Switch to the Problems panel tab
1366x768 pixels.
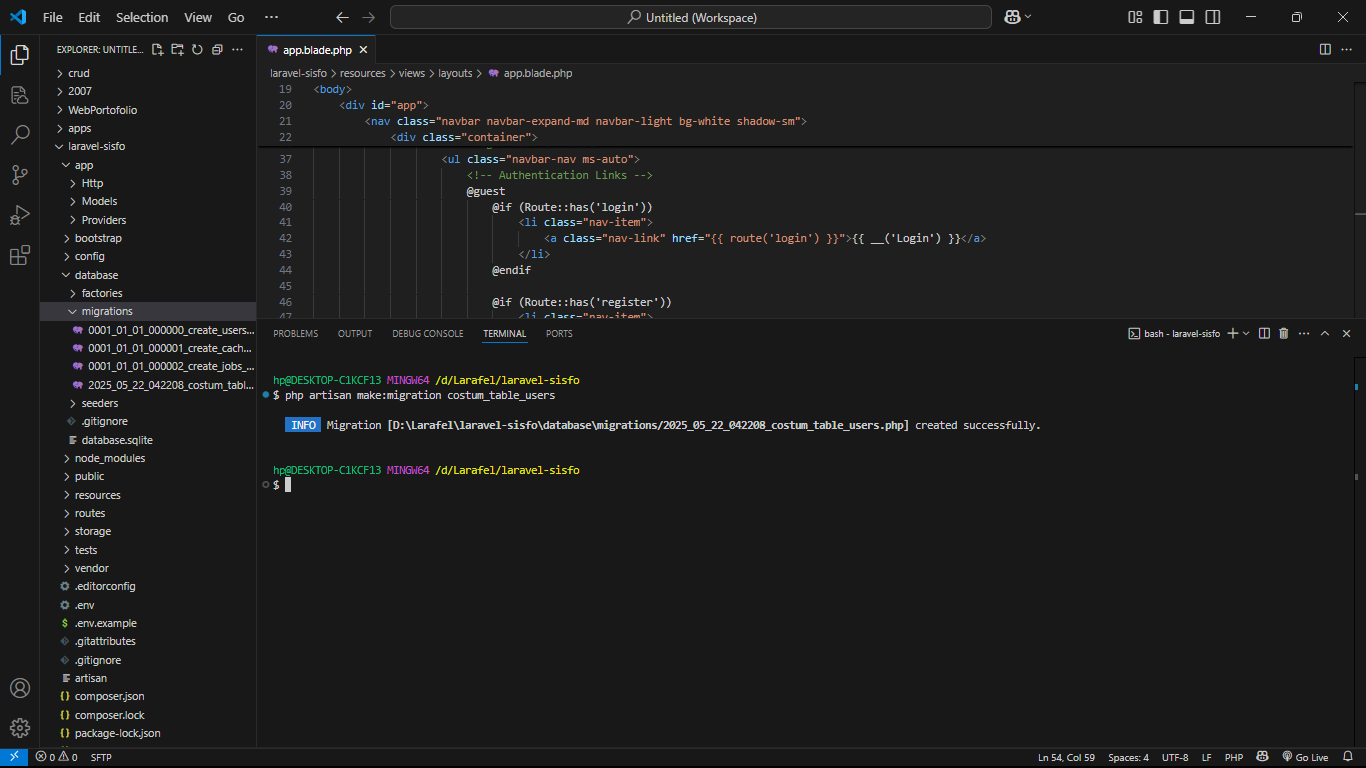(x=295, y=334)
